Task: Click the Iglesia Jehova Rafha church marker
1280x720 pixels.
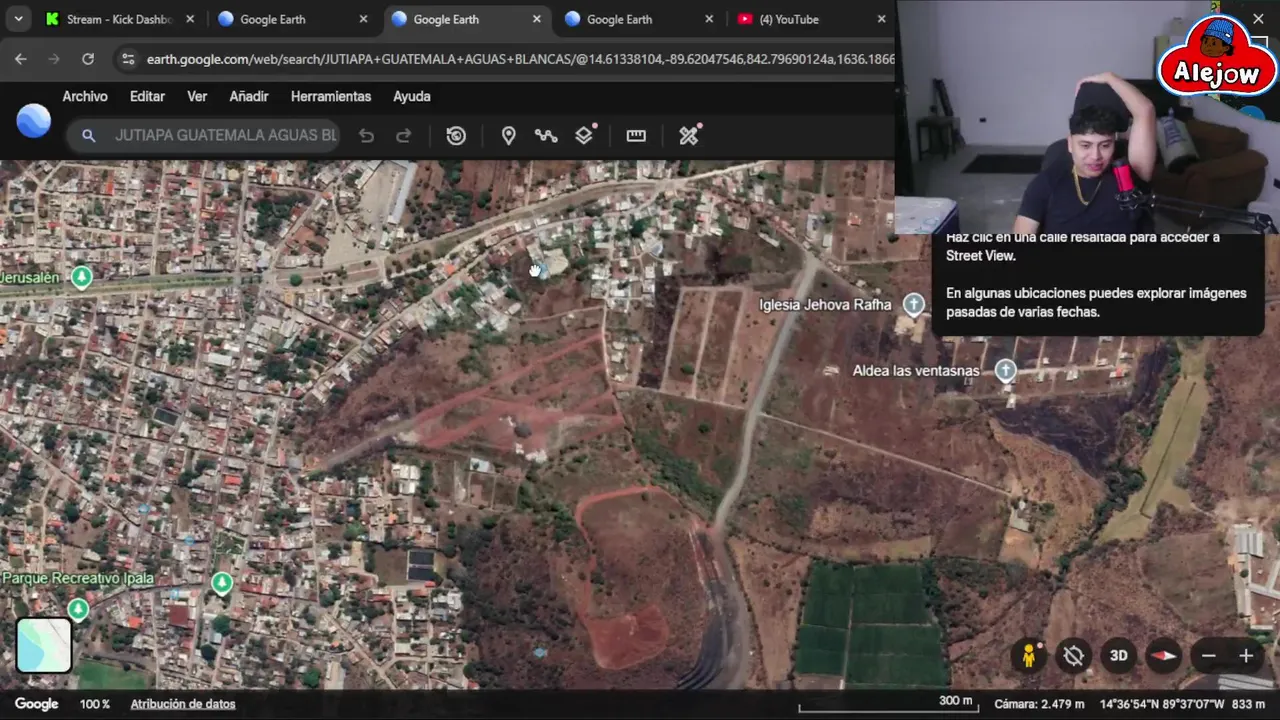Action: click(913, 304)
